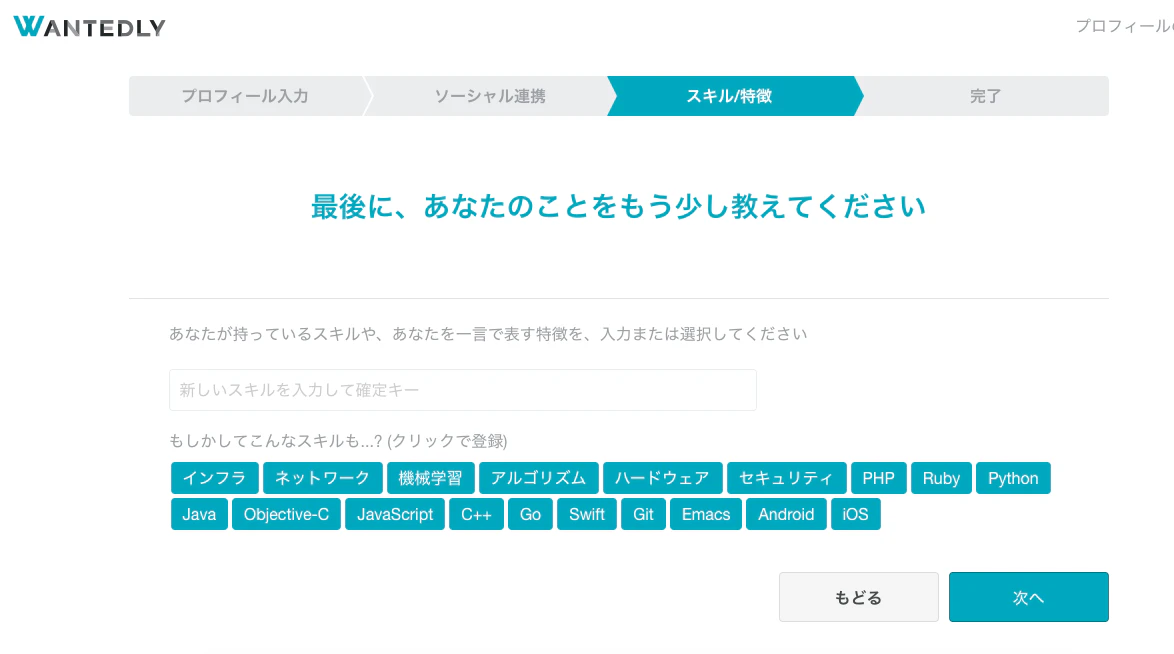
Task: Add the ハードウェア skill tag
Action: click(x=663, y=478)
